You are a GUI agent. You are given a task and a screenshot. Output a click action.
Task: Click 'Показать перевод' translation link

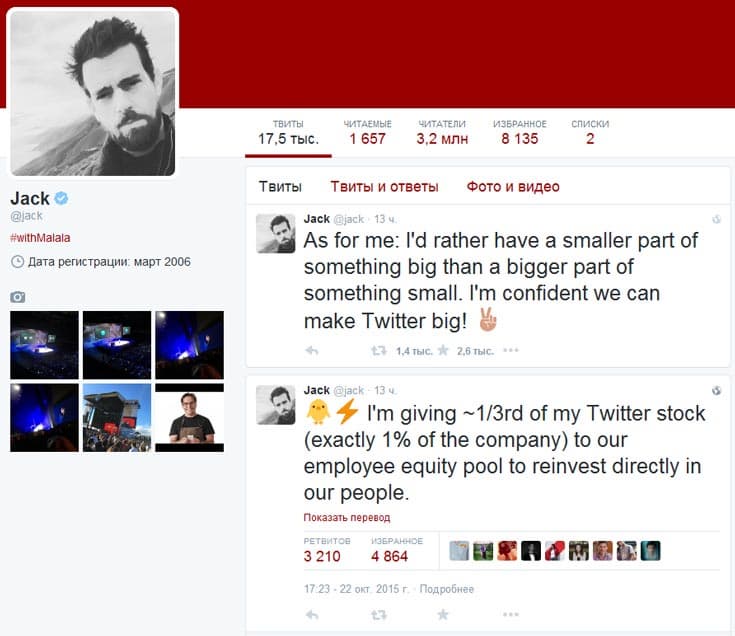pos(347,518)
